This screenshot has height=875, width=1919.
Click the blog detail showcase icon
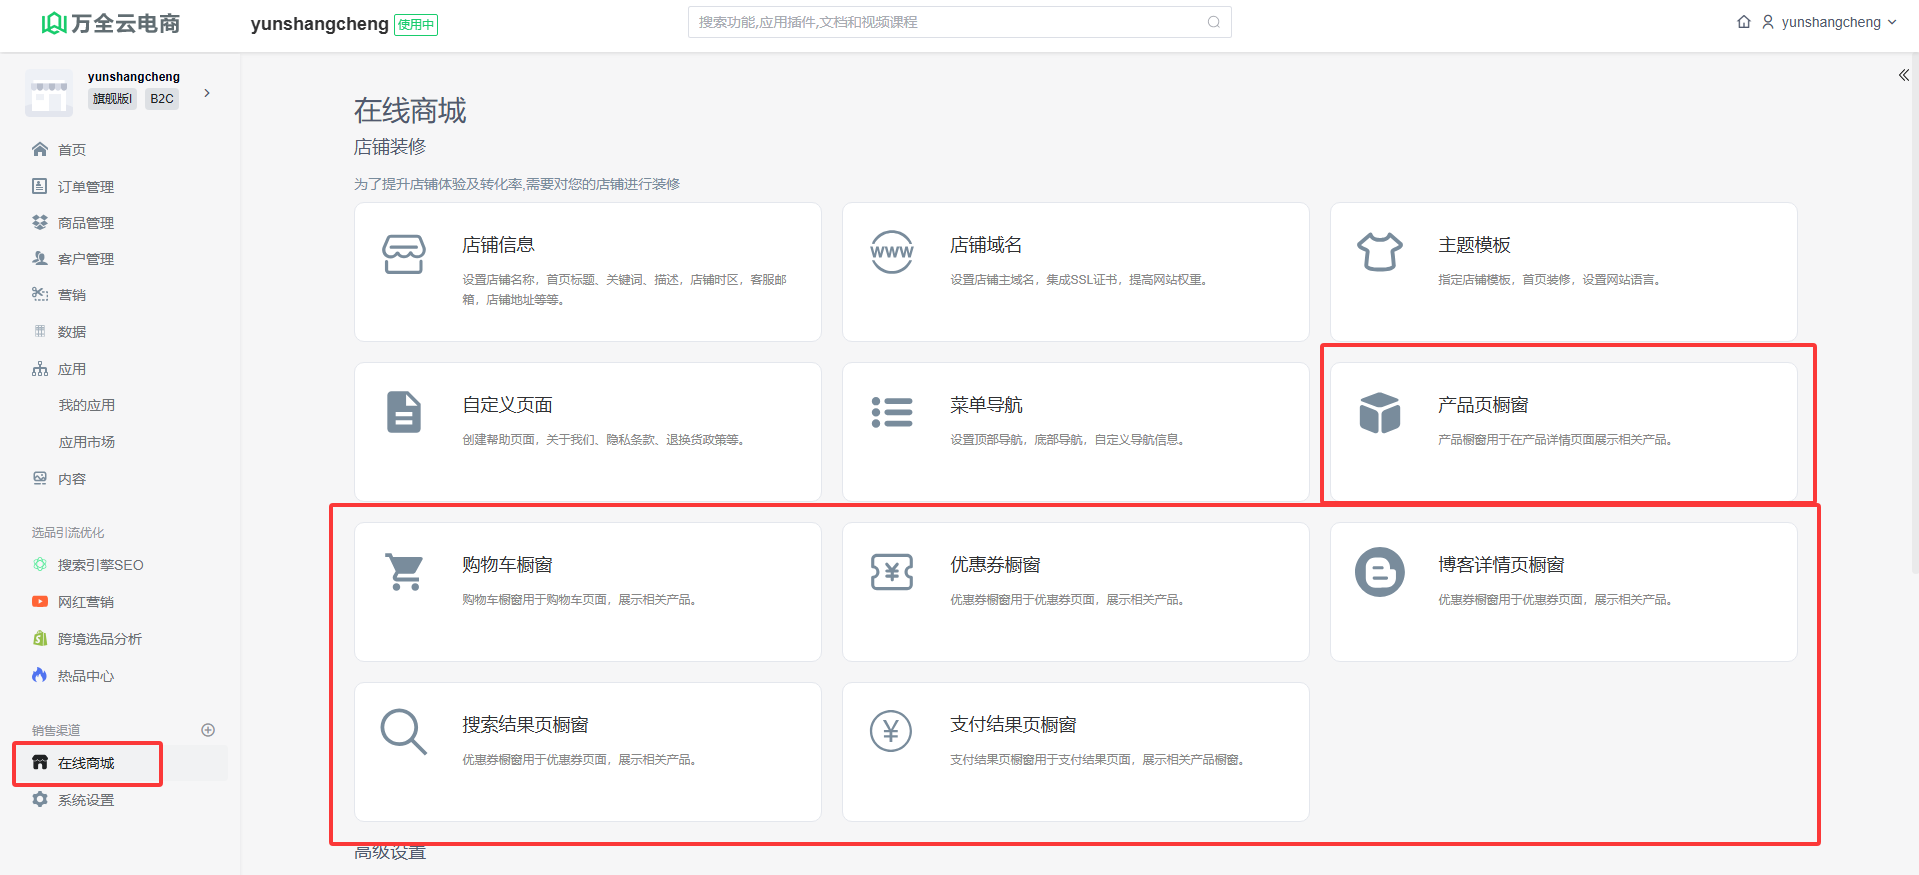point(1379,572)
